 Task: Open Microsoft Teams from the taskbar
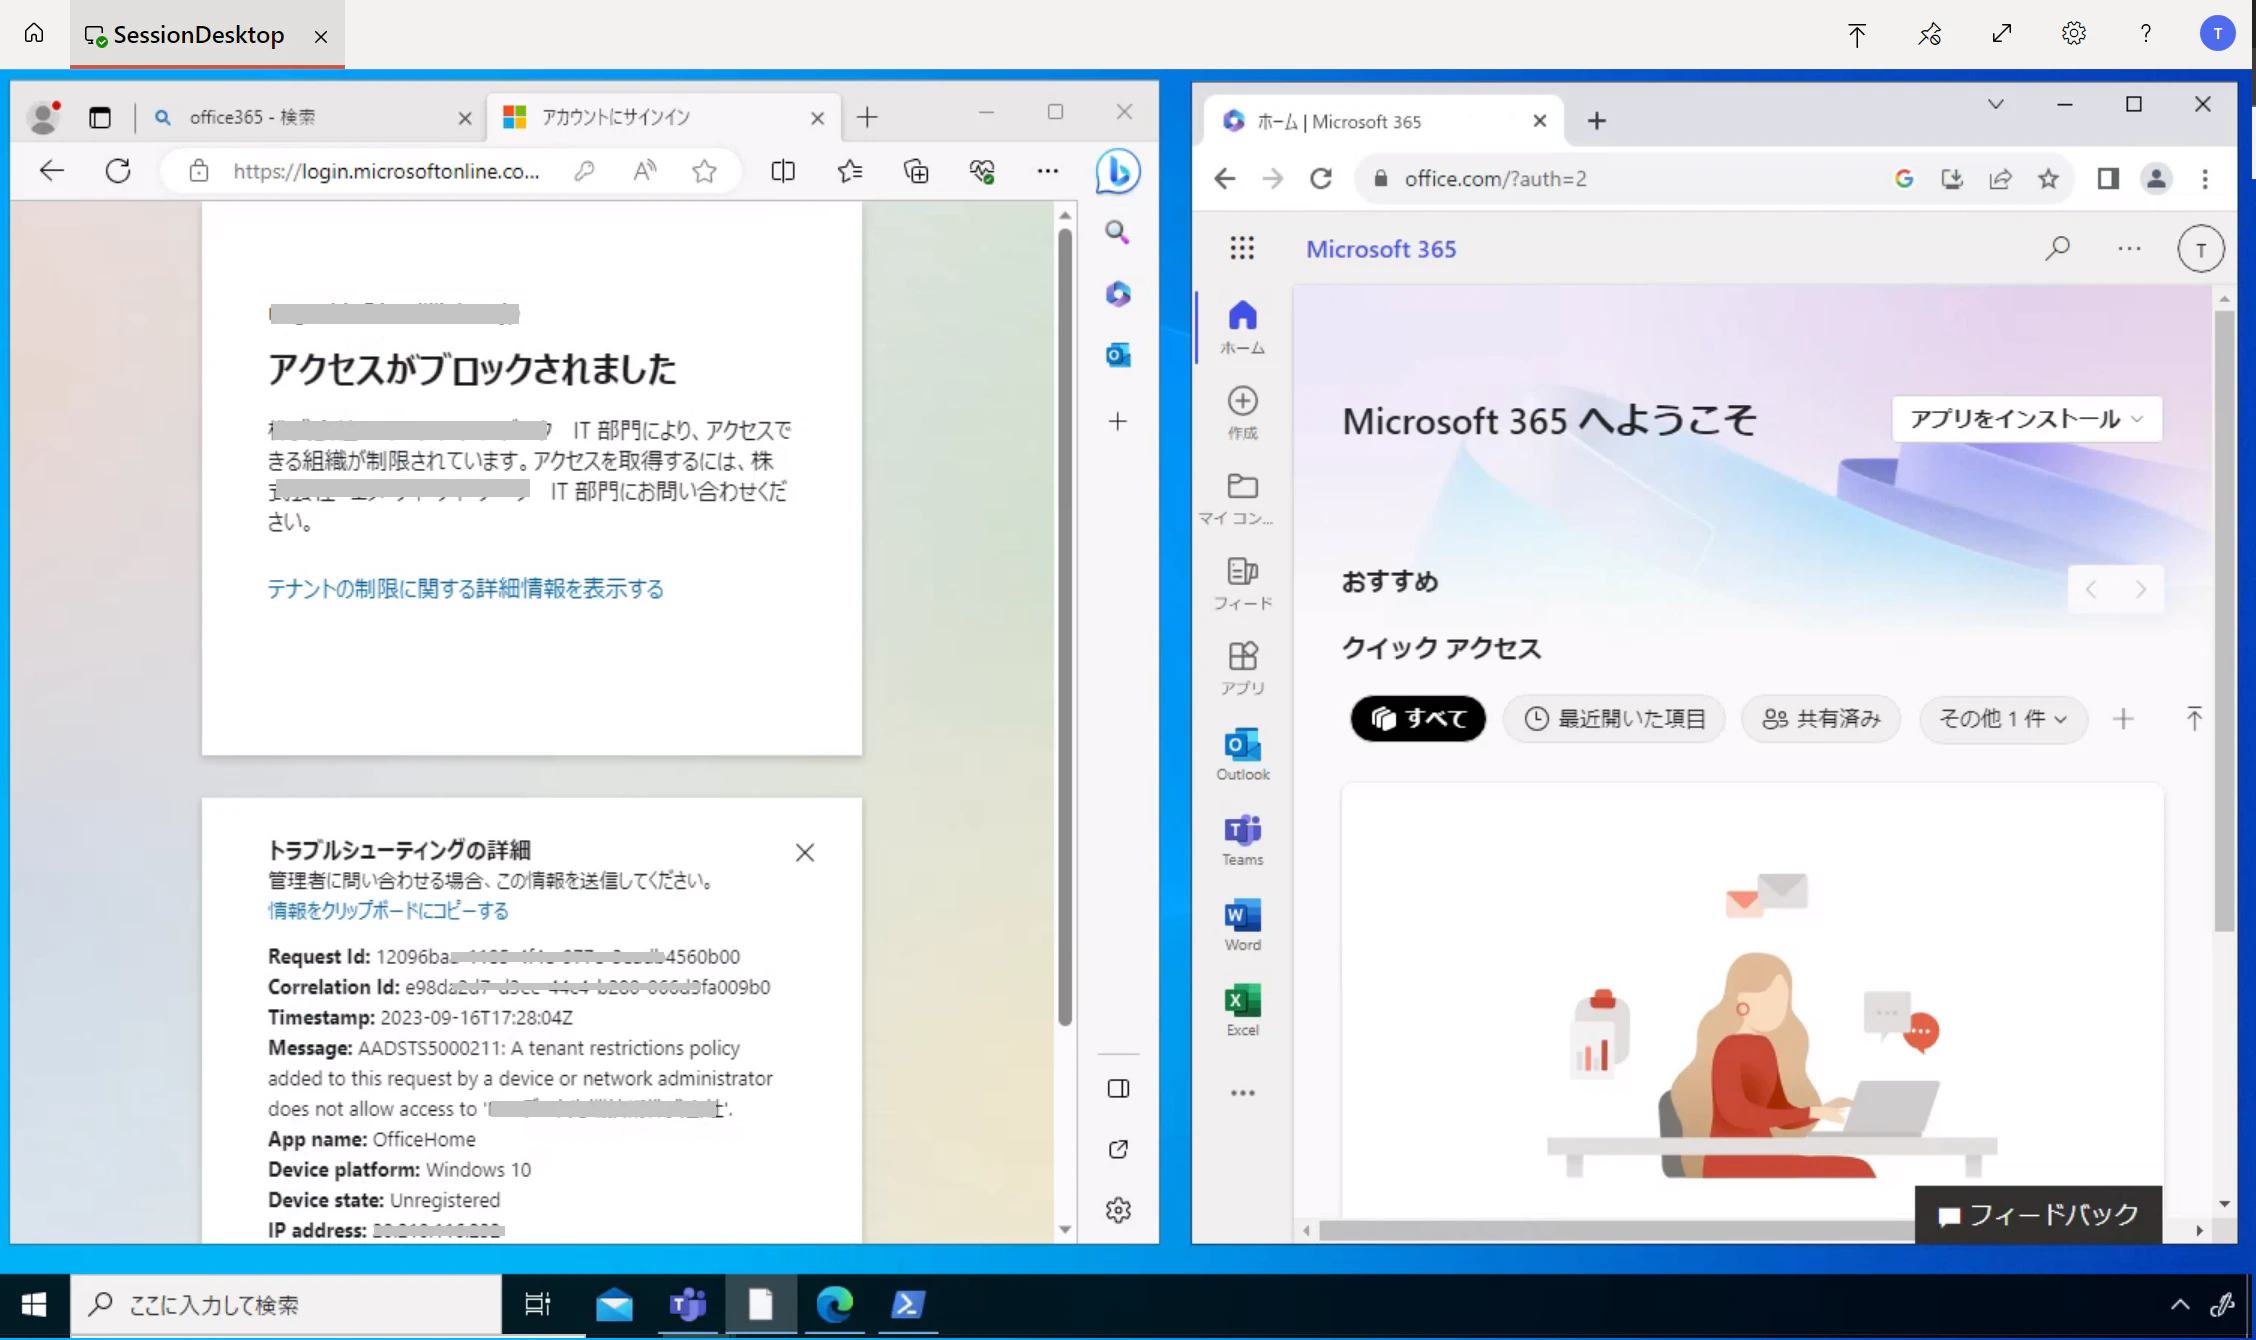(688, 1304)
